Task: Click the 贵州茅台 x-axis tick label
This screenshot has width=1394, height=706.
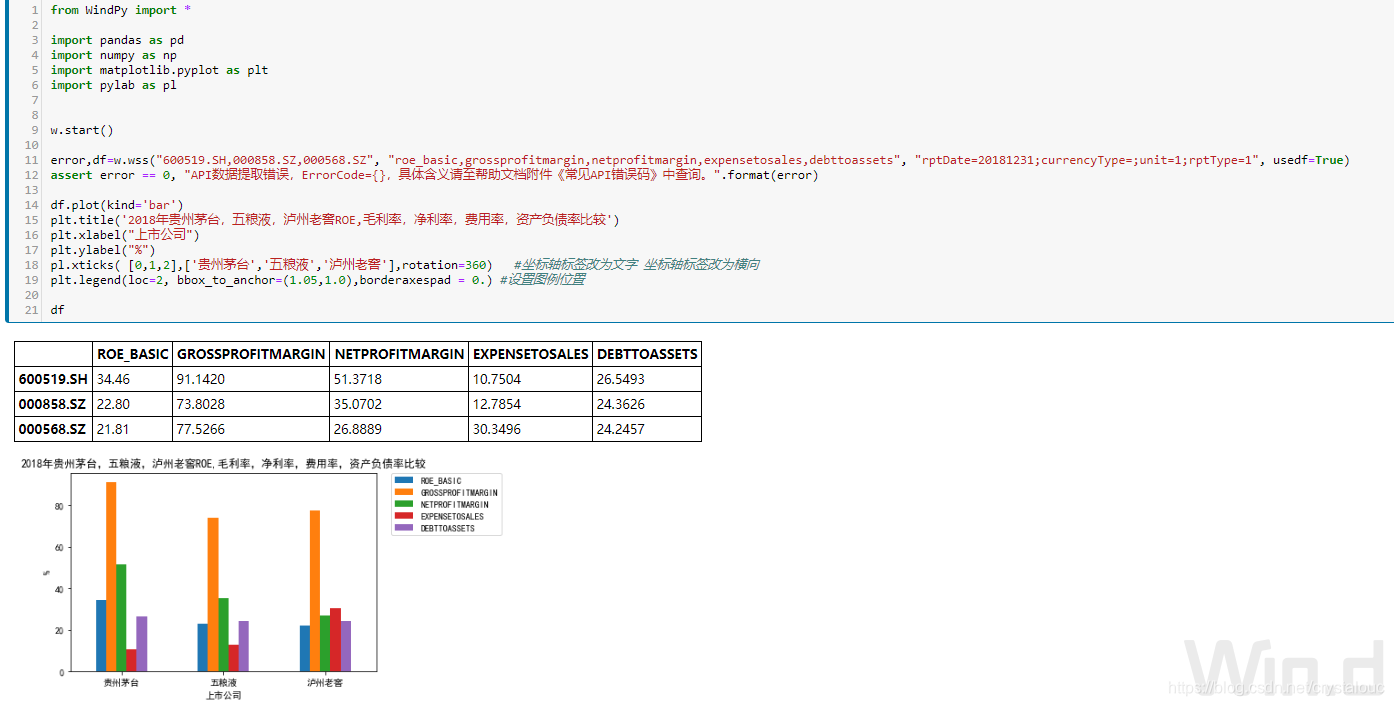Action: point(121,683)
